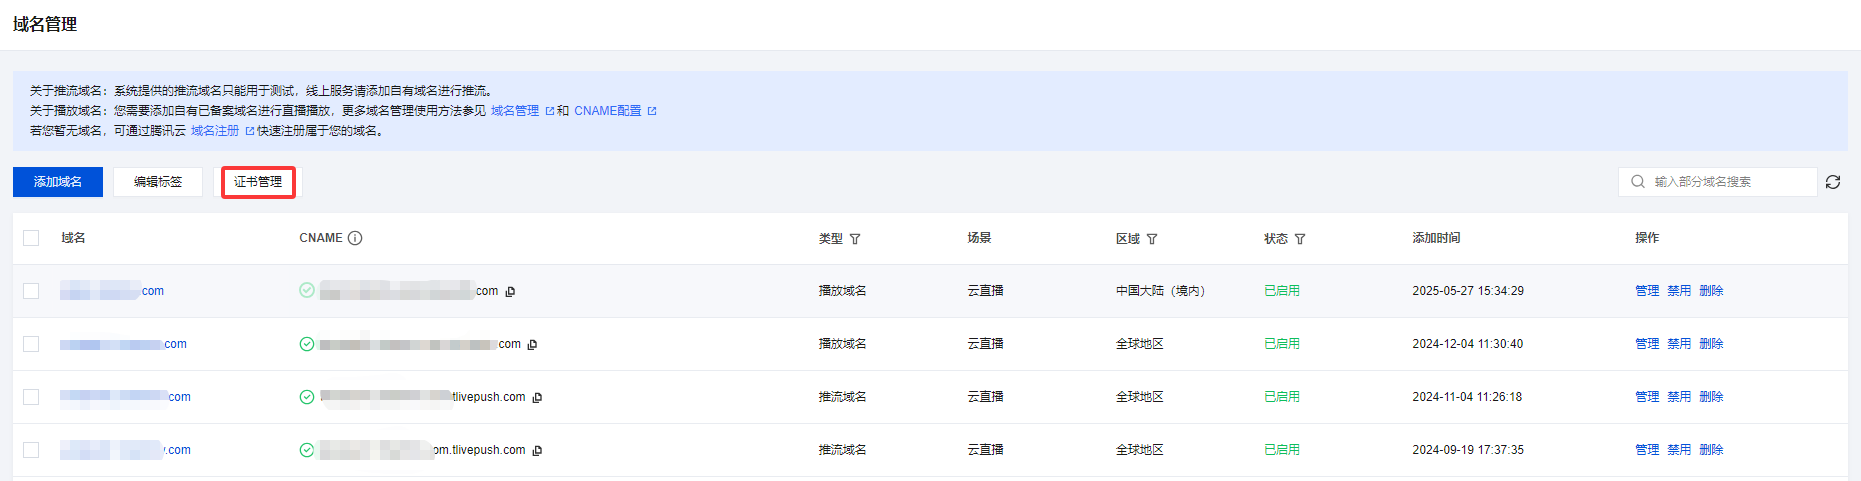Click 管理 for the first domain row
This screenshot has height=481, width=1861.
point(1647,291)
